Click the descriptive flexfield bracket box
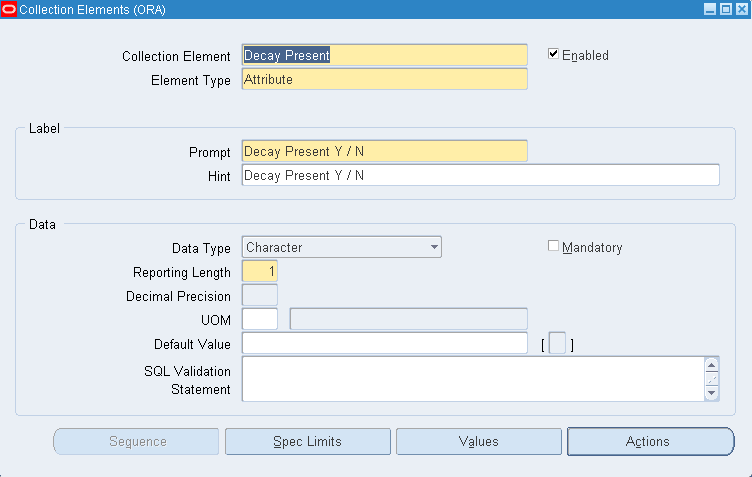 (557, 344)
